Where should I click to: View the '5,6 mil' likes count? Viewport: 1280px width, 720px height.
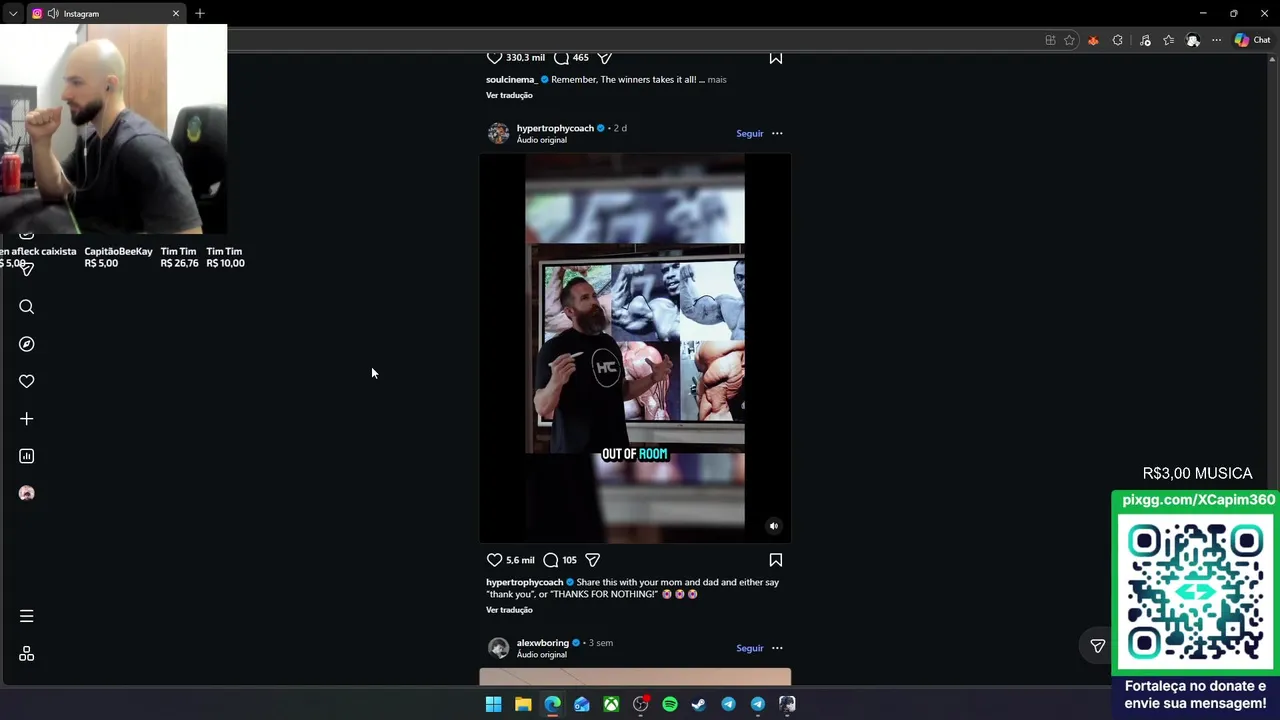[x=520, y=560]
